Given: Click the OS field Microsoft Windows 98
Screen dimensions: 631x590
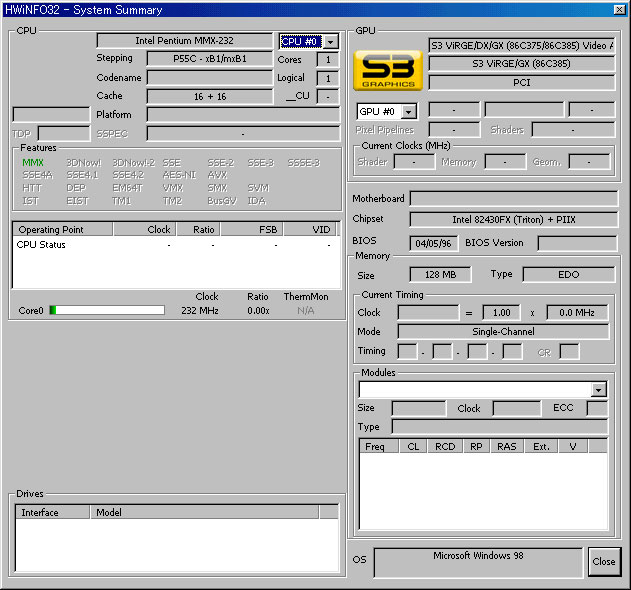Looking at the screenshot, I should (478, 562).
